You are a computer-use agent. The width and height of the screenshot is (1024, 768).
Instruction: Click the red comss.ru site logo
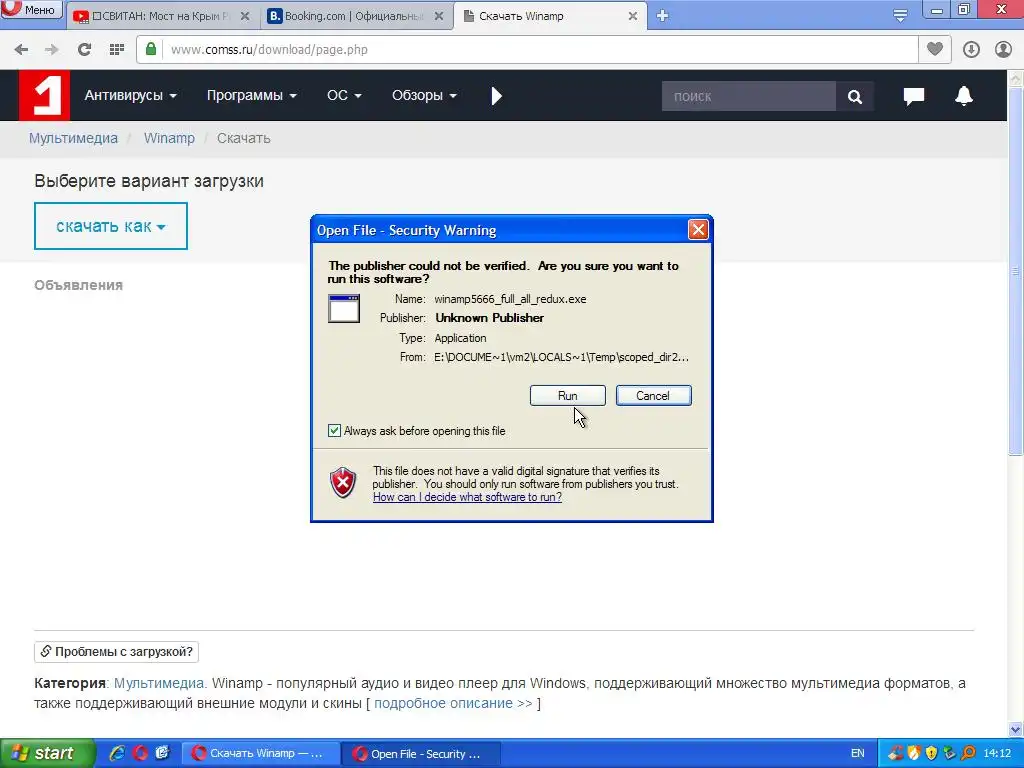(x=44, y=95)
